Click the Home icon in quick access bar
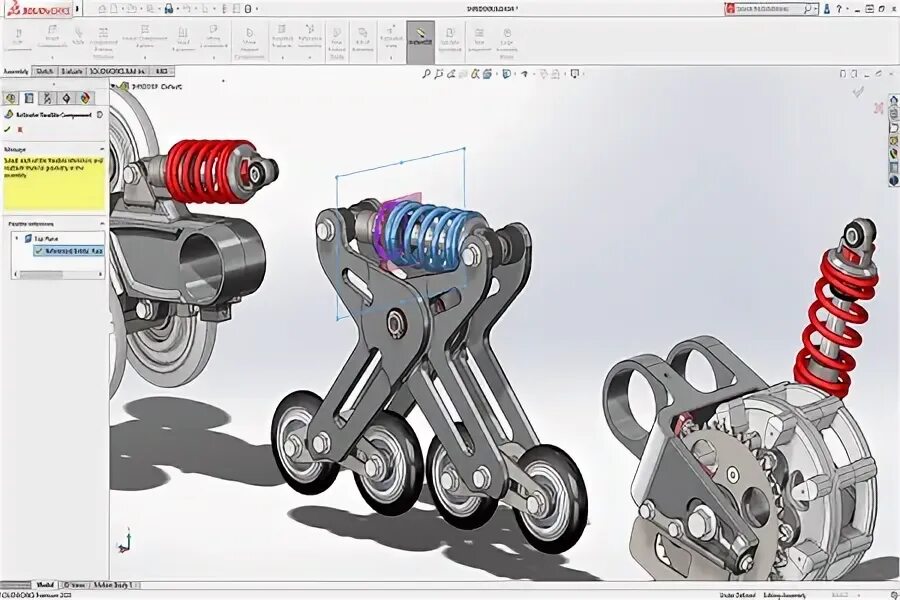This screenshot has width=900, height=600. click(102, 9)
